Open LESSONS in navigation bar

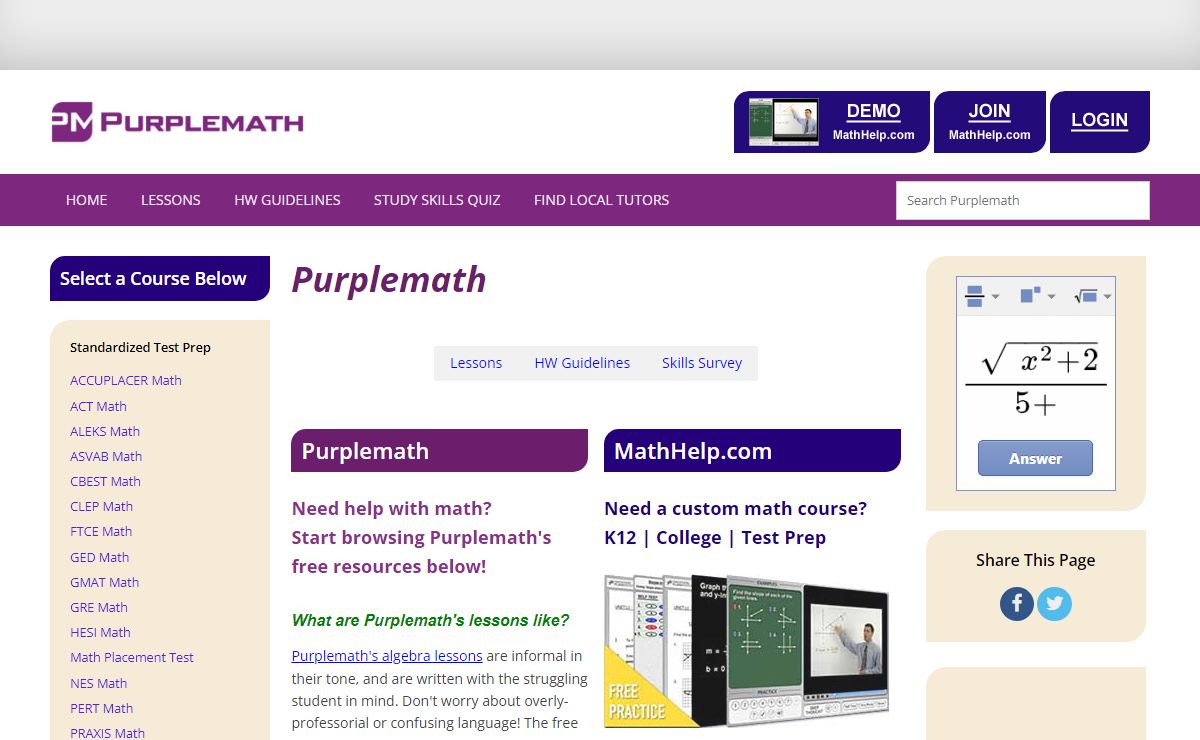pos(171,200)
